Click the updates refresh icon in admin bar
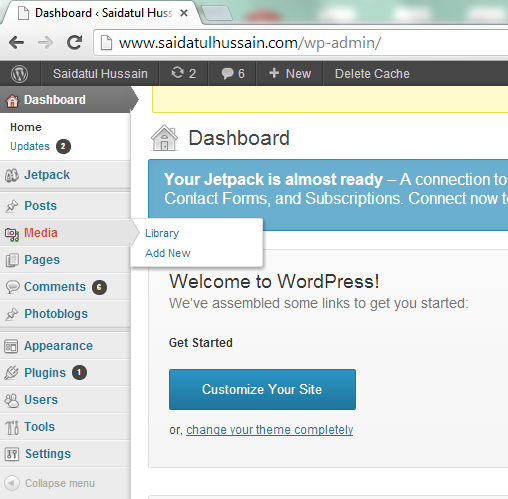This screenshot has width=508, height=499. [178, 73]
